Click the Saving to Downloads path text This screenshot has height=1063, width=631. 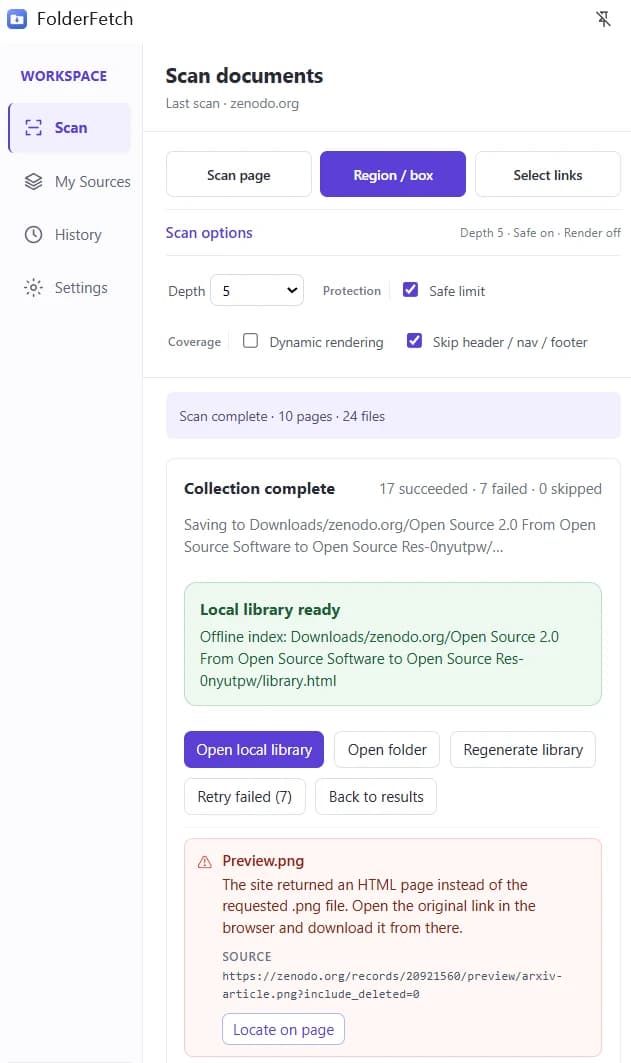390,536
